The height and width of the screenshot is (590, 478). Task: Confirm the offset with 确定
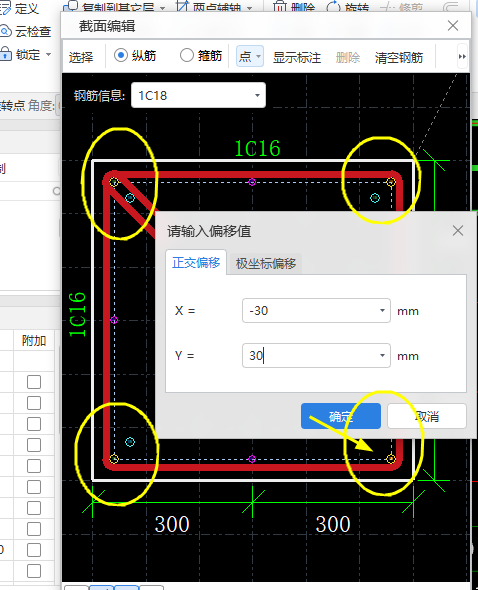[x=341, y=416]
